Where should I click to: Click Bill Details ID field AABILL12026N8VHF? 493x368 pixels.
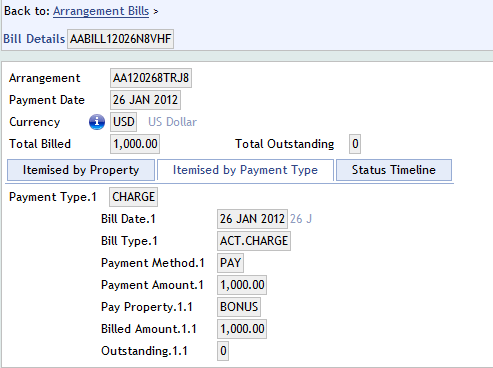120,39
